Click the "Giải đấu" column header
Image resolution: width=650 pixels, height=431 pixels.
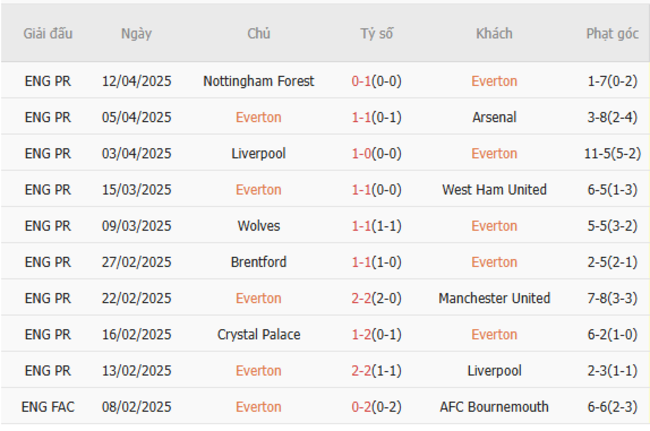[48, 33]
